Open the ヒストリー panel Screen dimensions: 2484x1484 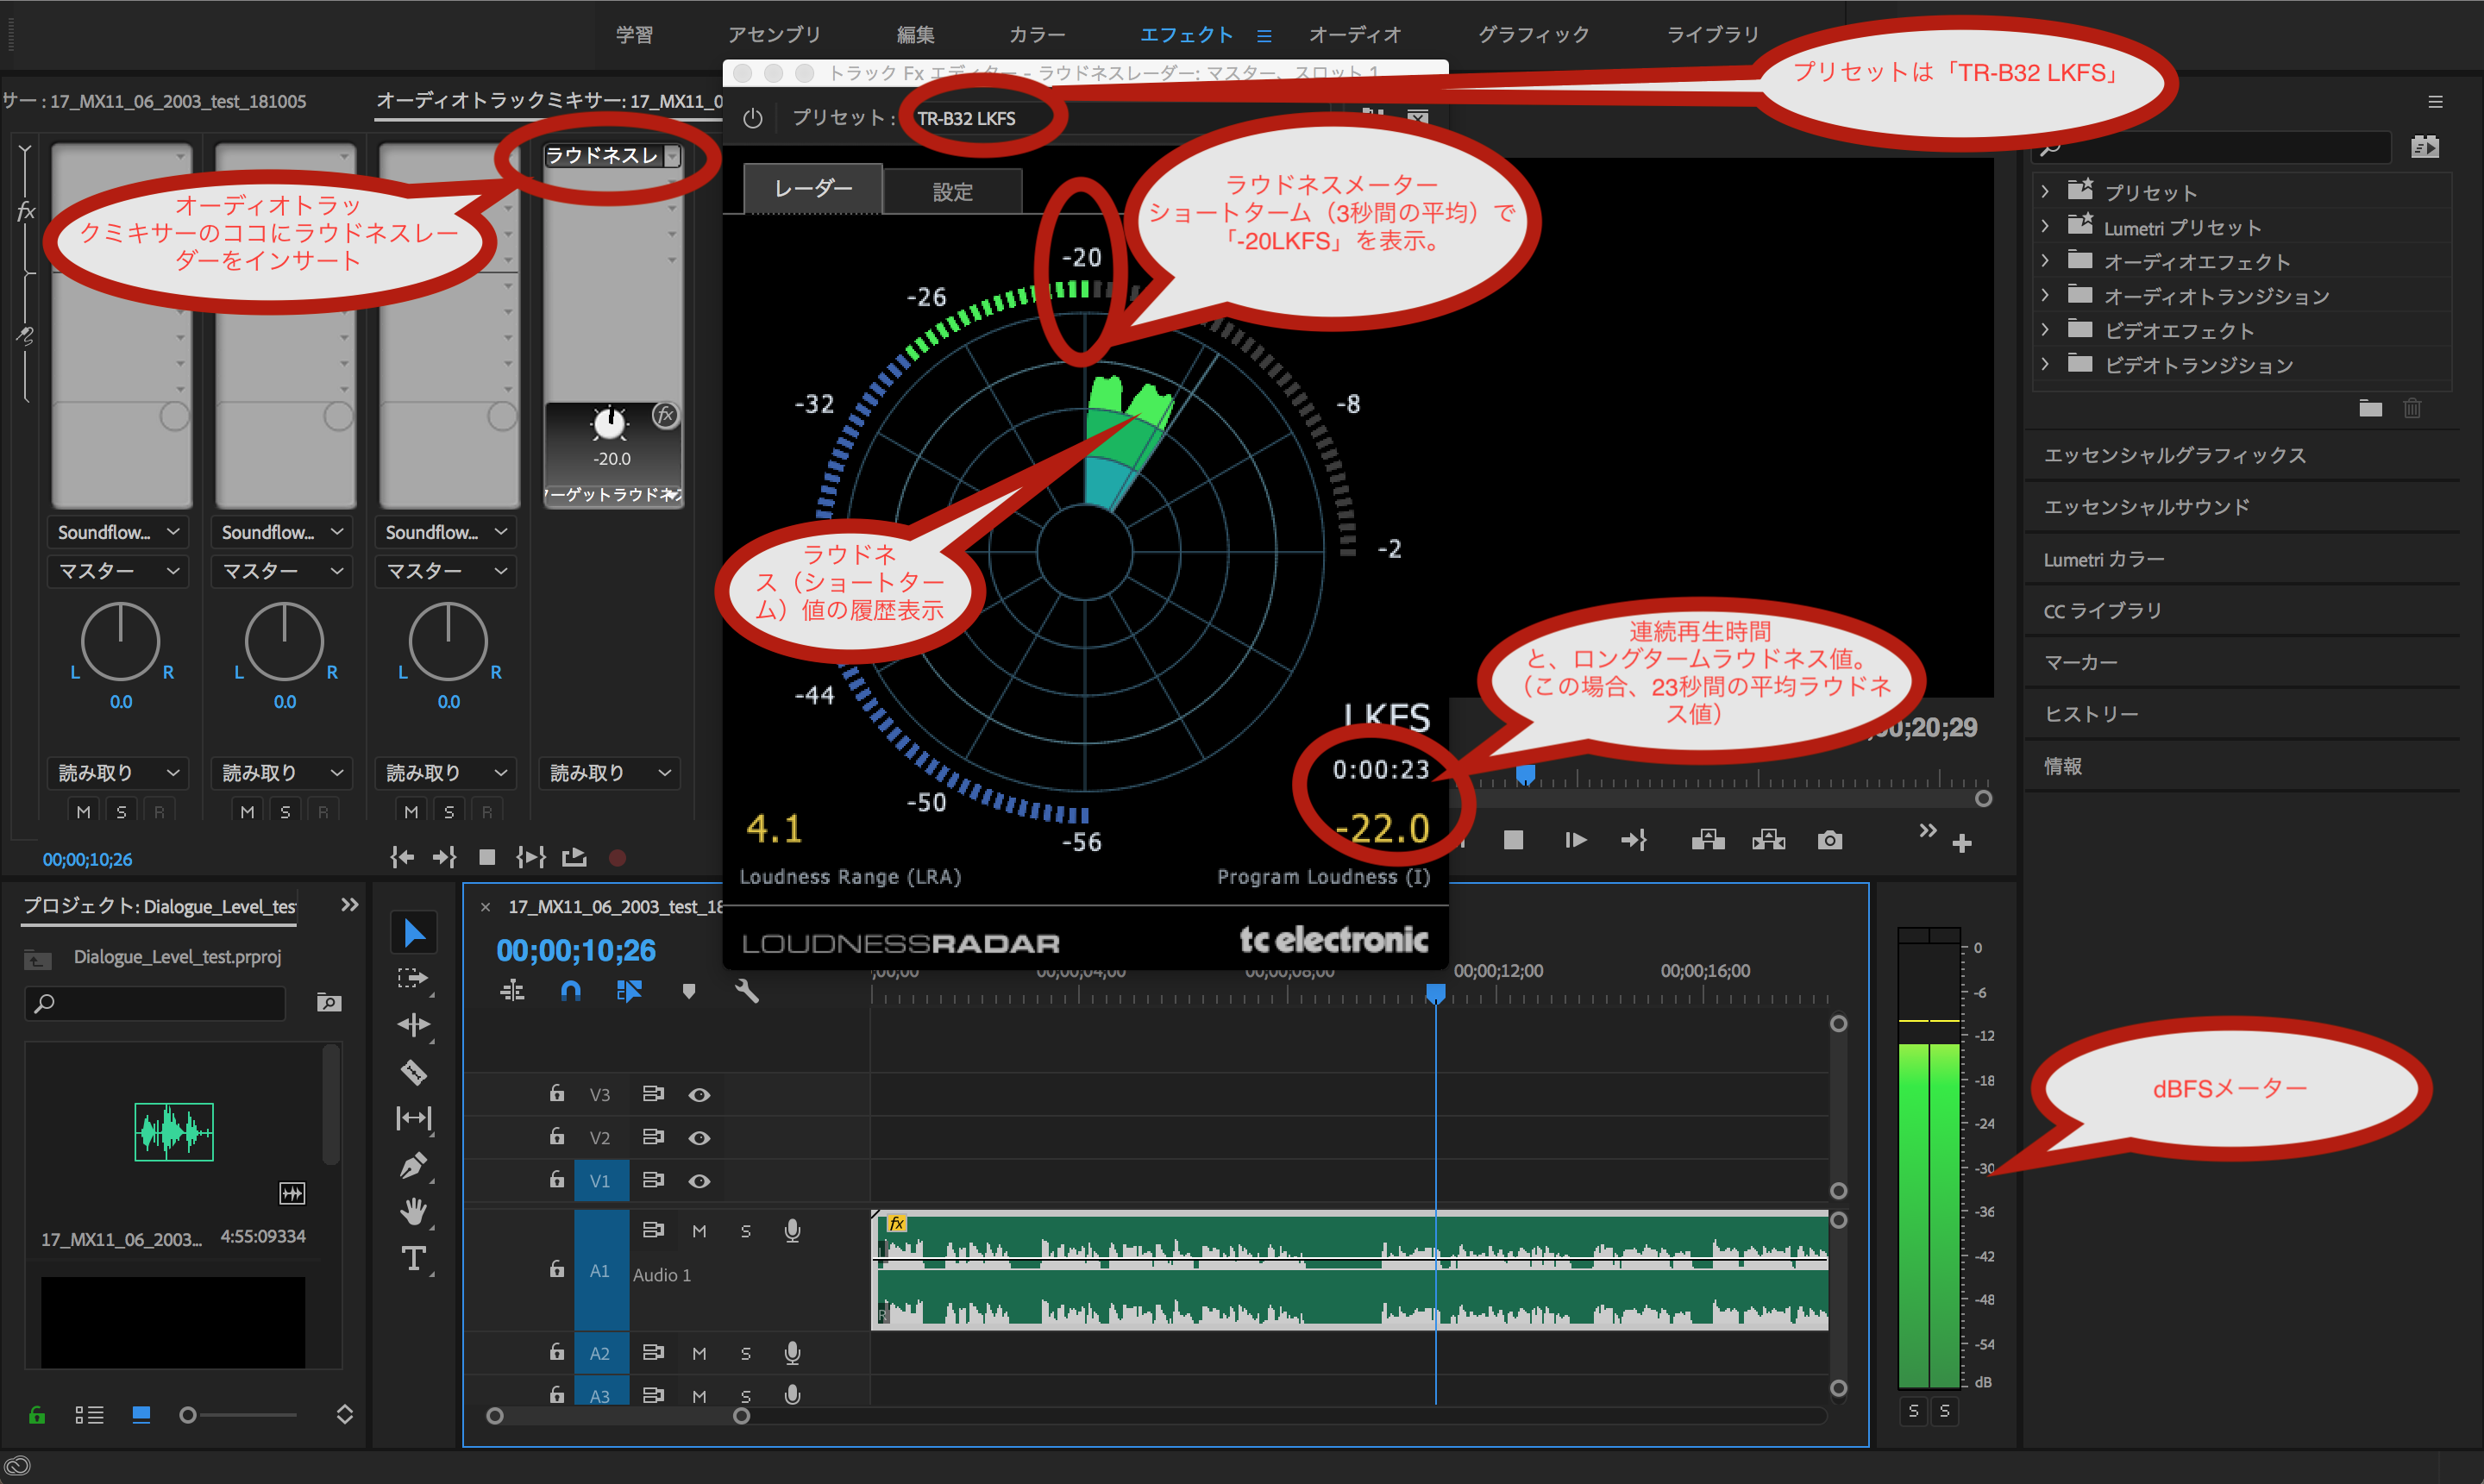[x=2091, y=714]
